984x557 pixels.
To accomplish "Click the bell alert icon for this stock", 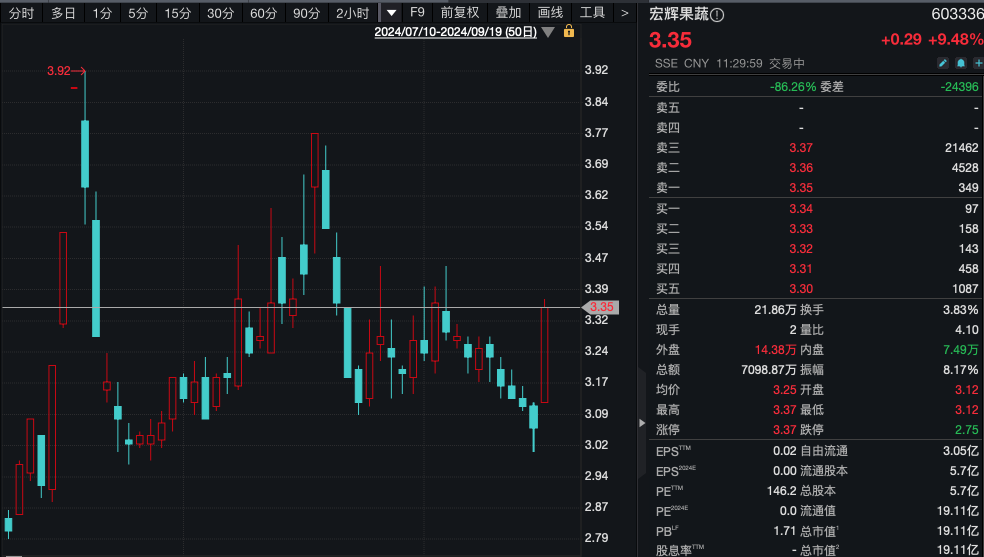I will (959, 63).
